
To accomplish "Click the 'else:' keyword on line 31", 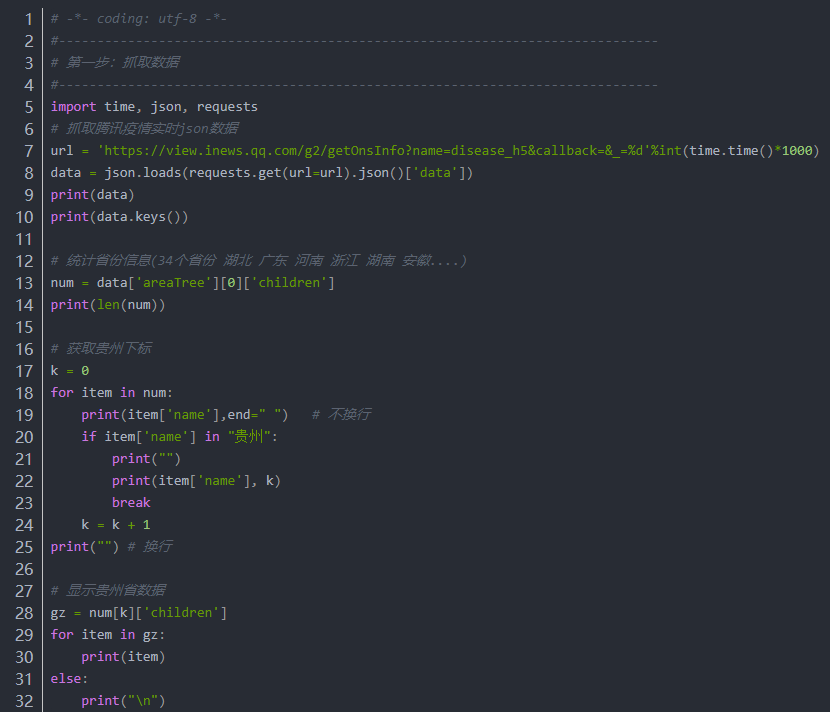I will coord(69,679).
